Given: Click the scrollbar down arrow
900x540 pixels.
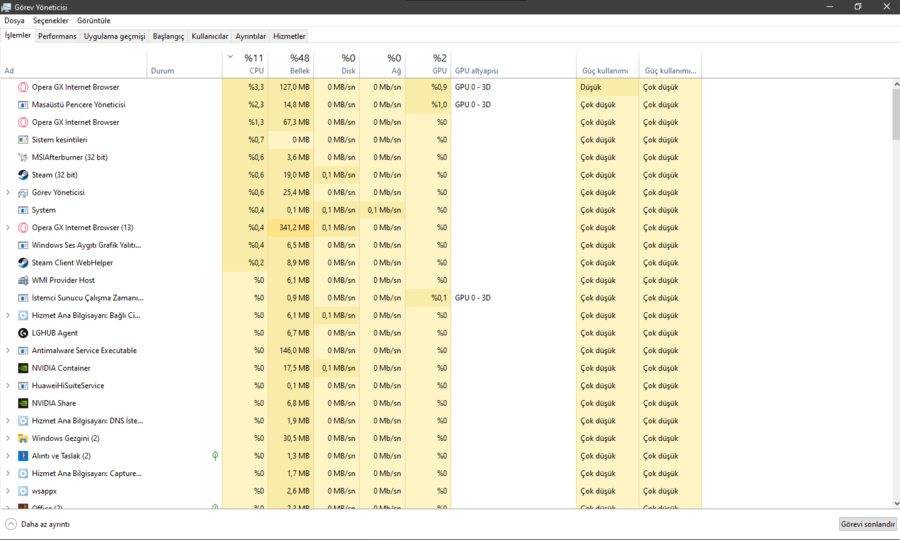Looking at the screenshot, I should [896, 503].
